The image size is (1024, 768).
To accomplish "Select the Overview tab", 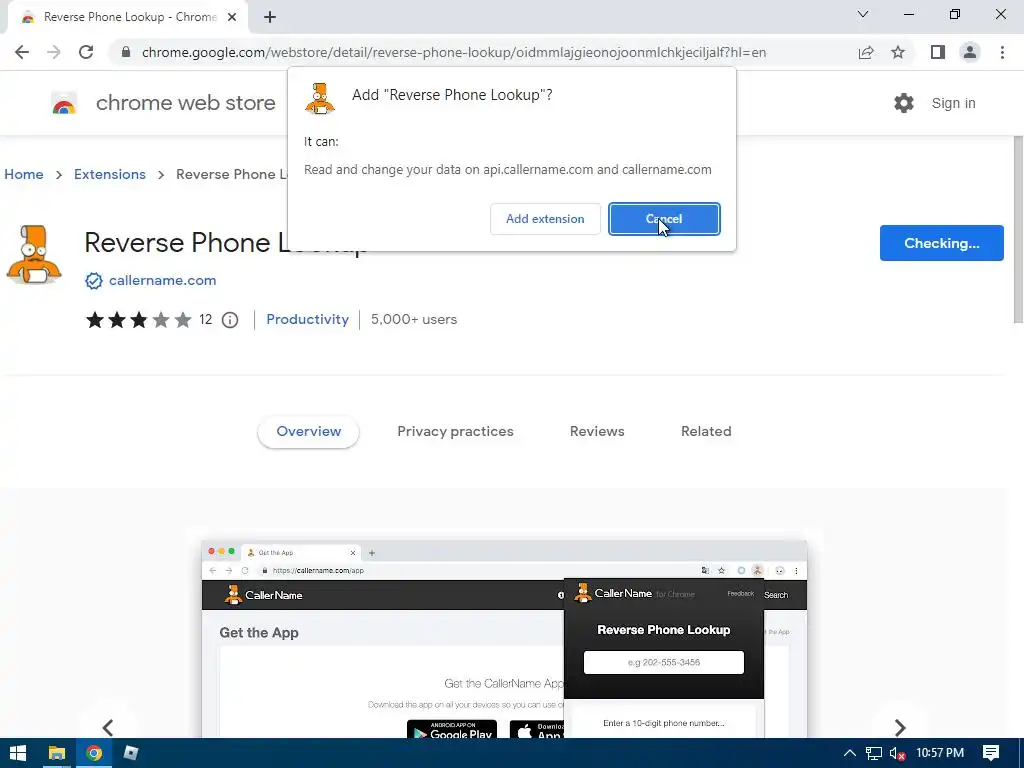I will tap(308, 432).
